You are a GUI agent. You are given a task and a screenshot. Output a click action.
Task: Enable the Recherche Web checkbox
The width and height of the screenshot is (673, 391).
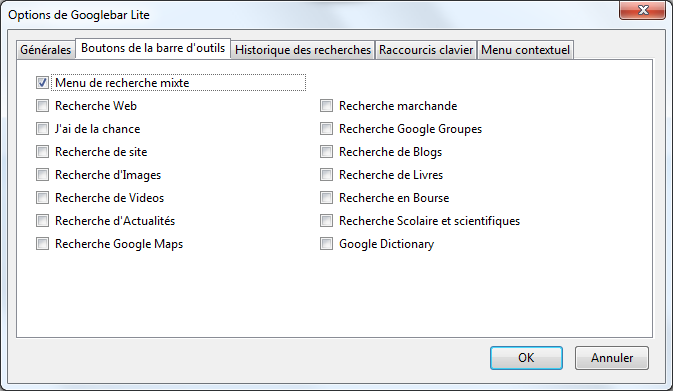point(42,106)
